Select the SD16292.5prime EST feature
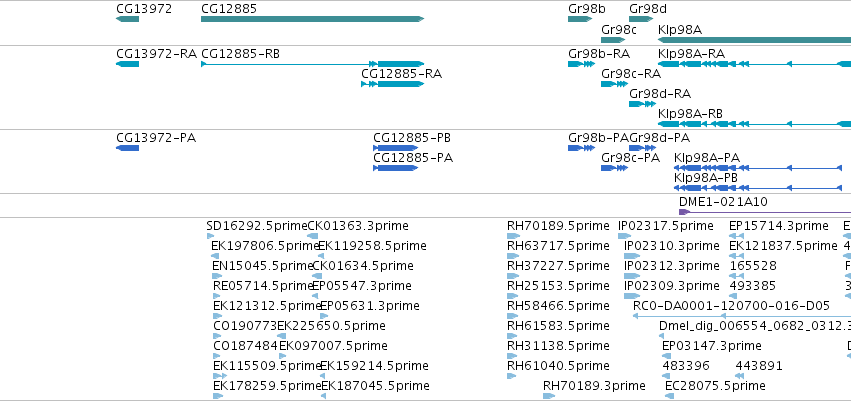This screenshot has width=851, height=401. (x=210, y=236)
